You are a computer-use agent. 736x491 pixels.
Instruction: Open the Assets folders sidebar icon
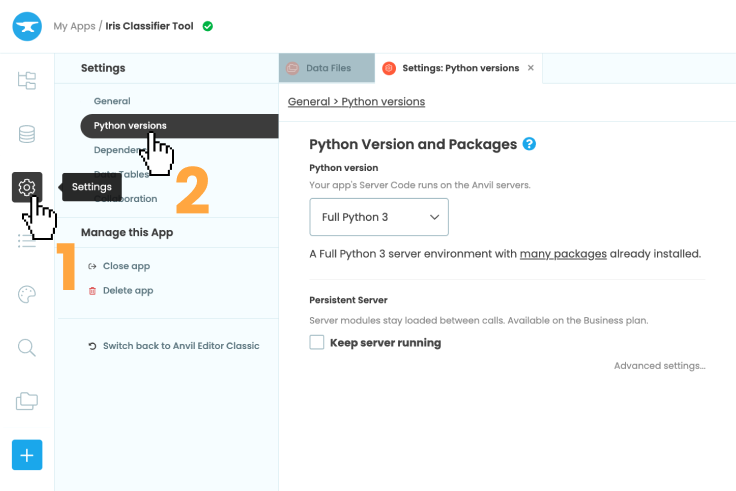point(27,401)
